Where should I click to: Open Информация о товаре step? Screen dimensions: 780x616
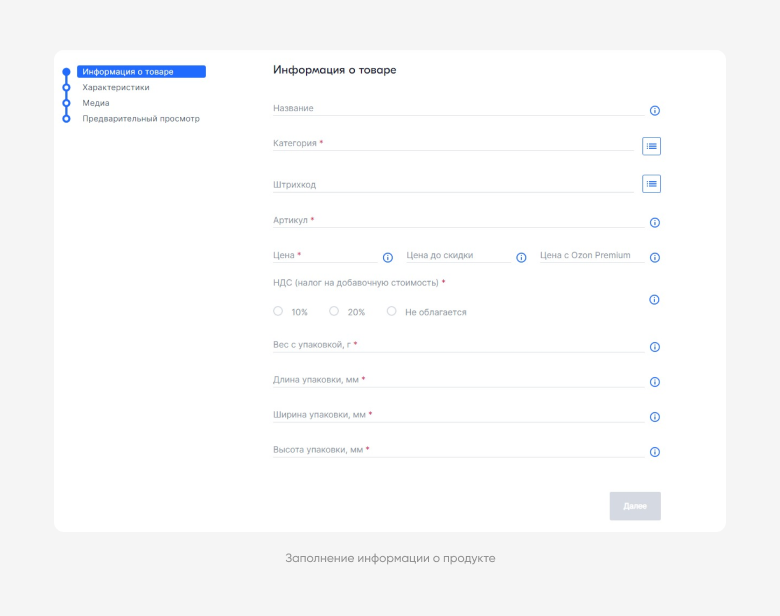(141, 72)
